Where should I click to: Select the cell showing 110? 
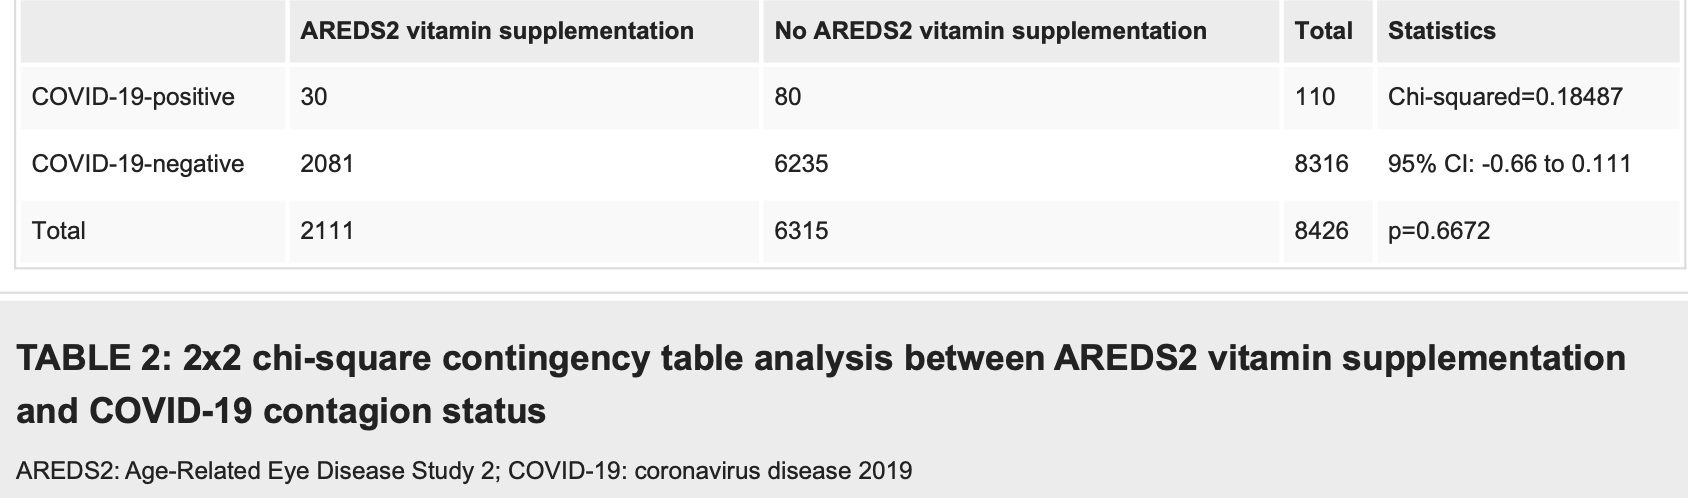(1314, 97)
